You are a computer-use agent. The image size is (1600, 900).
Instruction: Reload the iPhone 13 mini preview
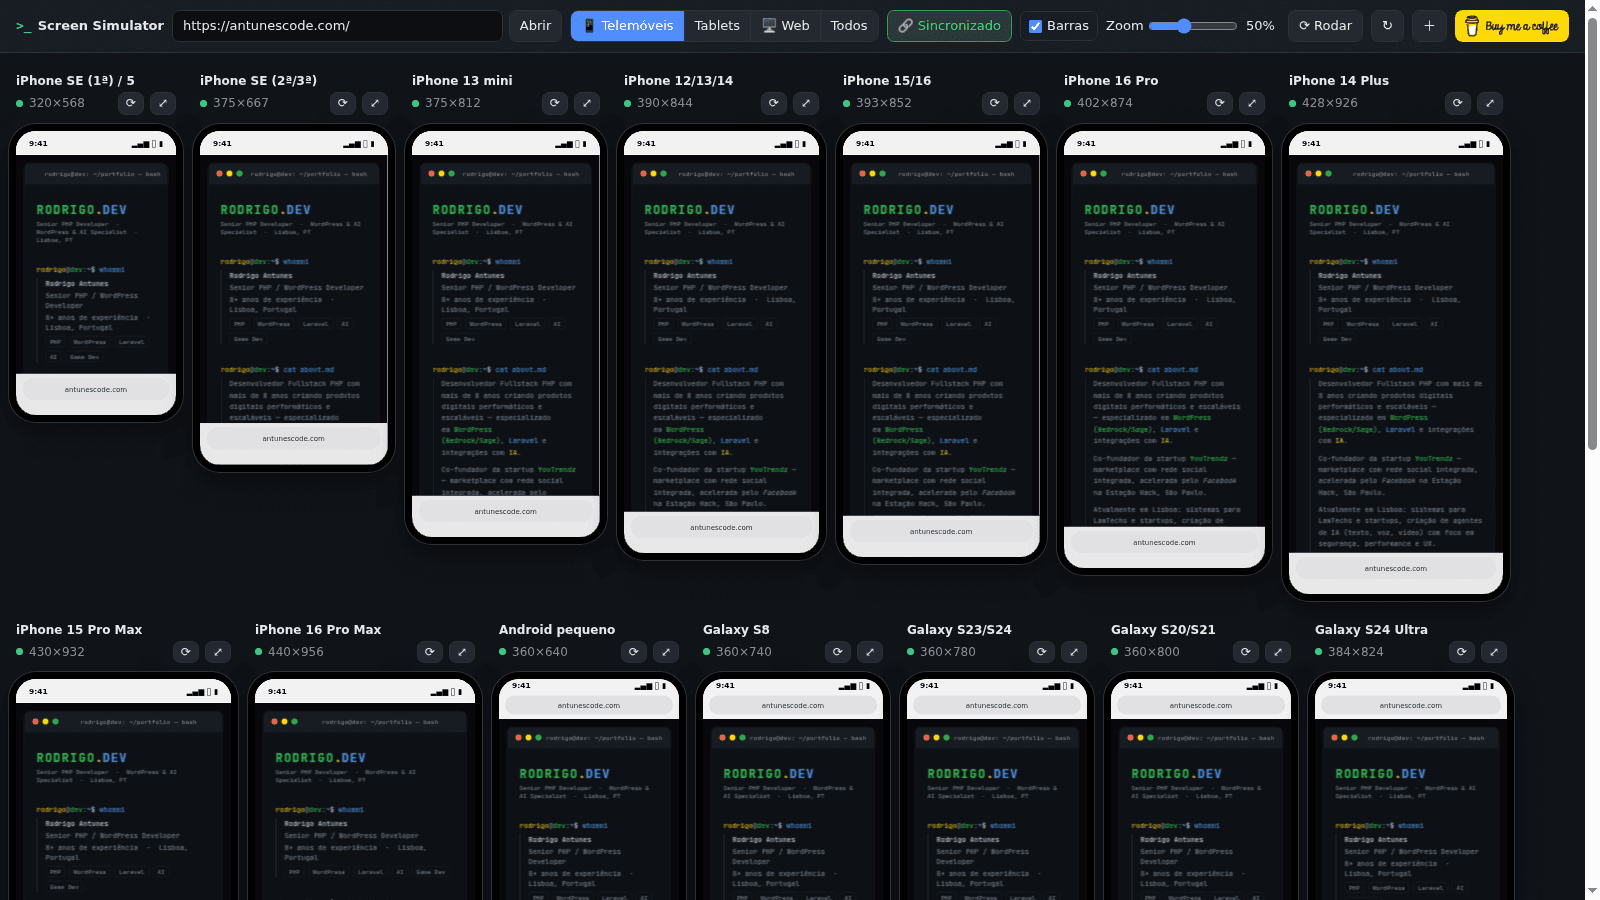[x=555, y=103]
